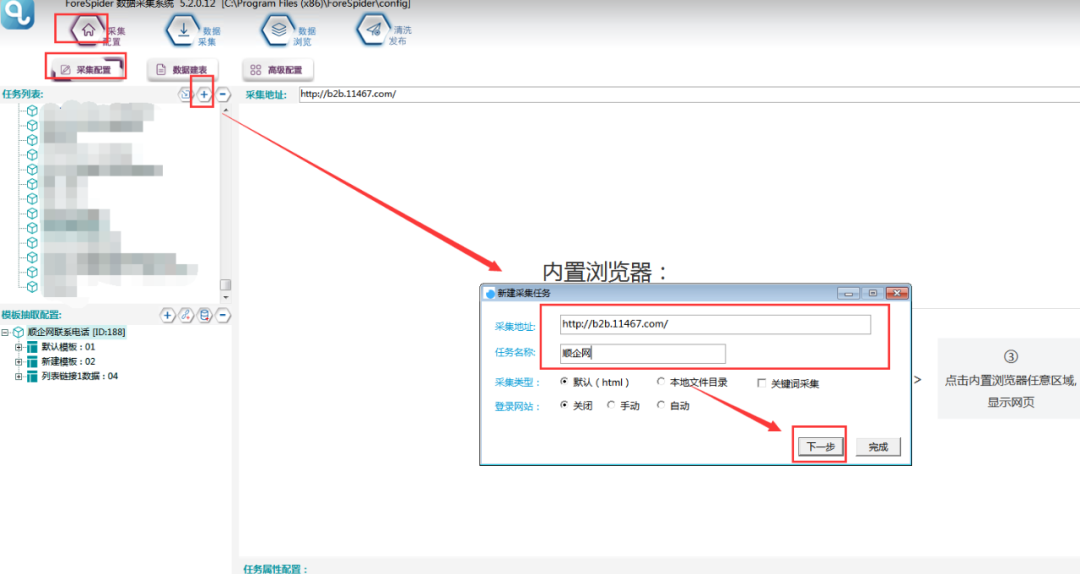The image size is (1080, 574).
Task: Click the database icon in 模板抽取配置 header
Action: coord(205,316)
